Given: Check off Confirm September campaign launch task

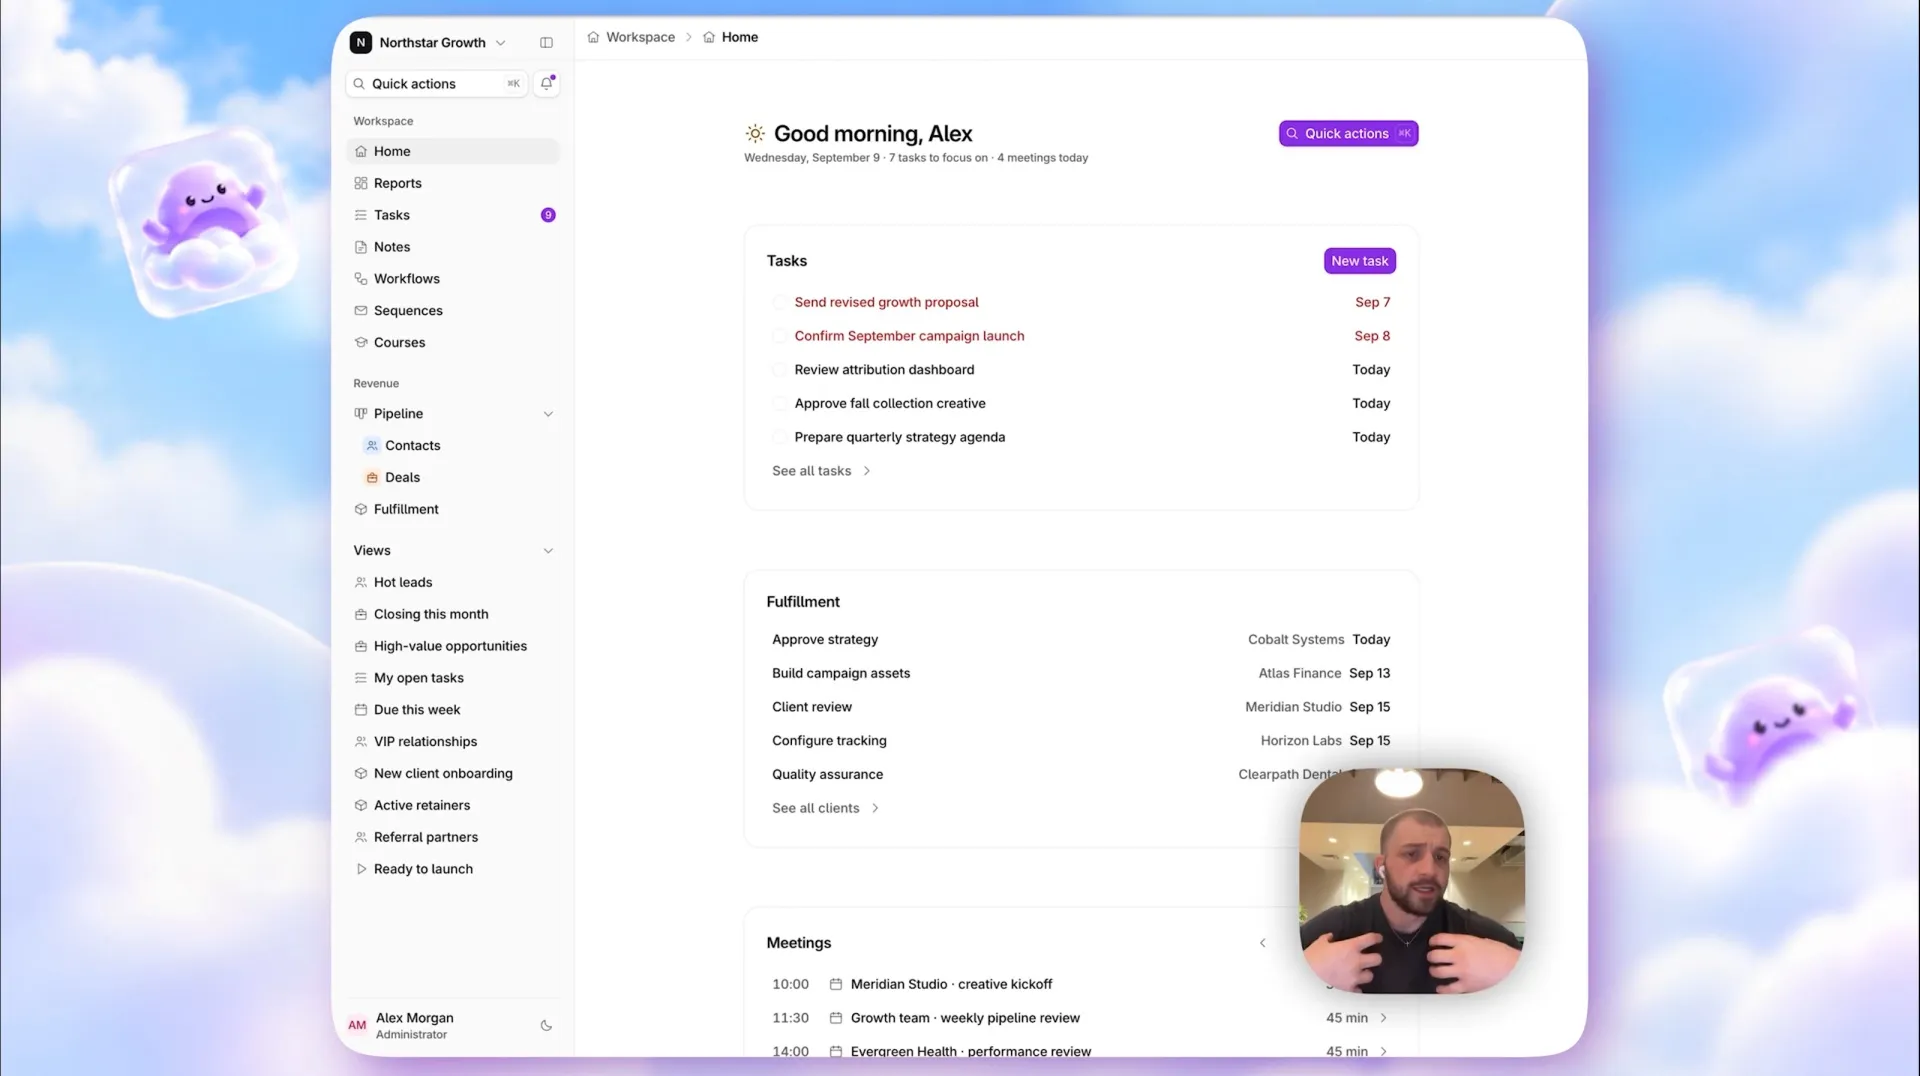Looking at the screenshot, I should pos(779,336).
